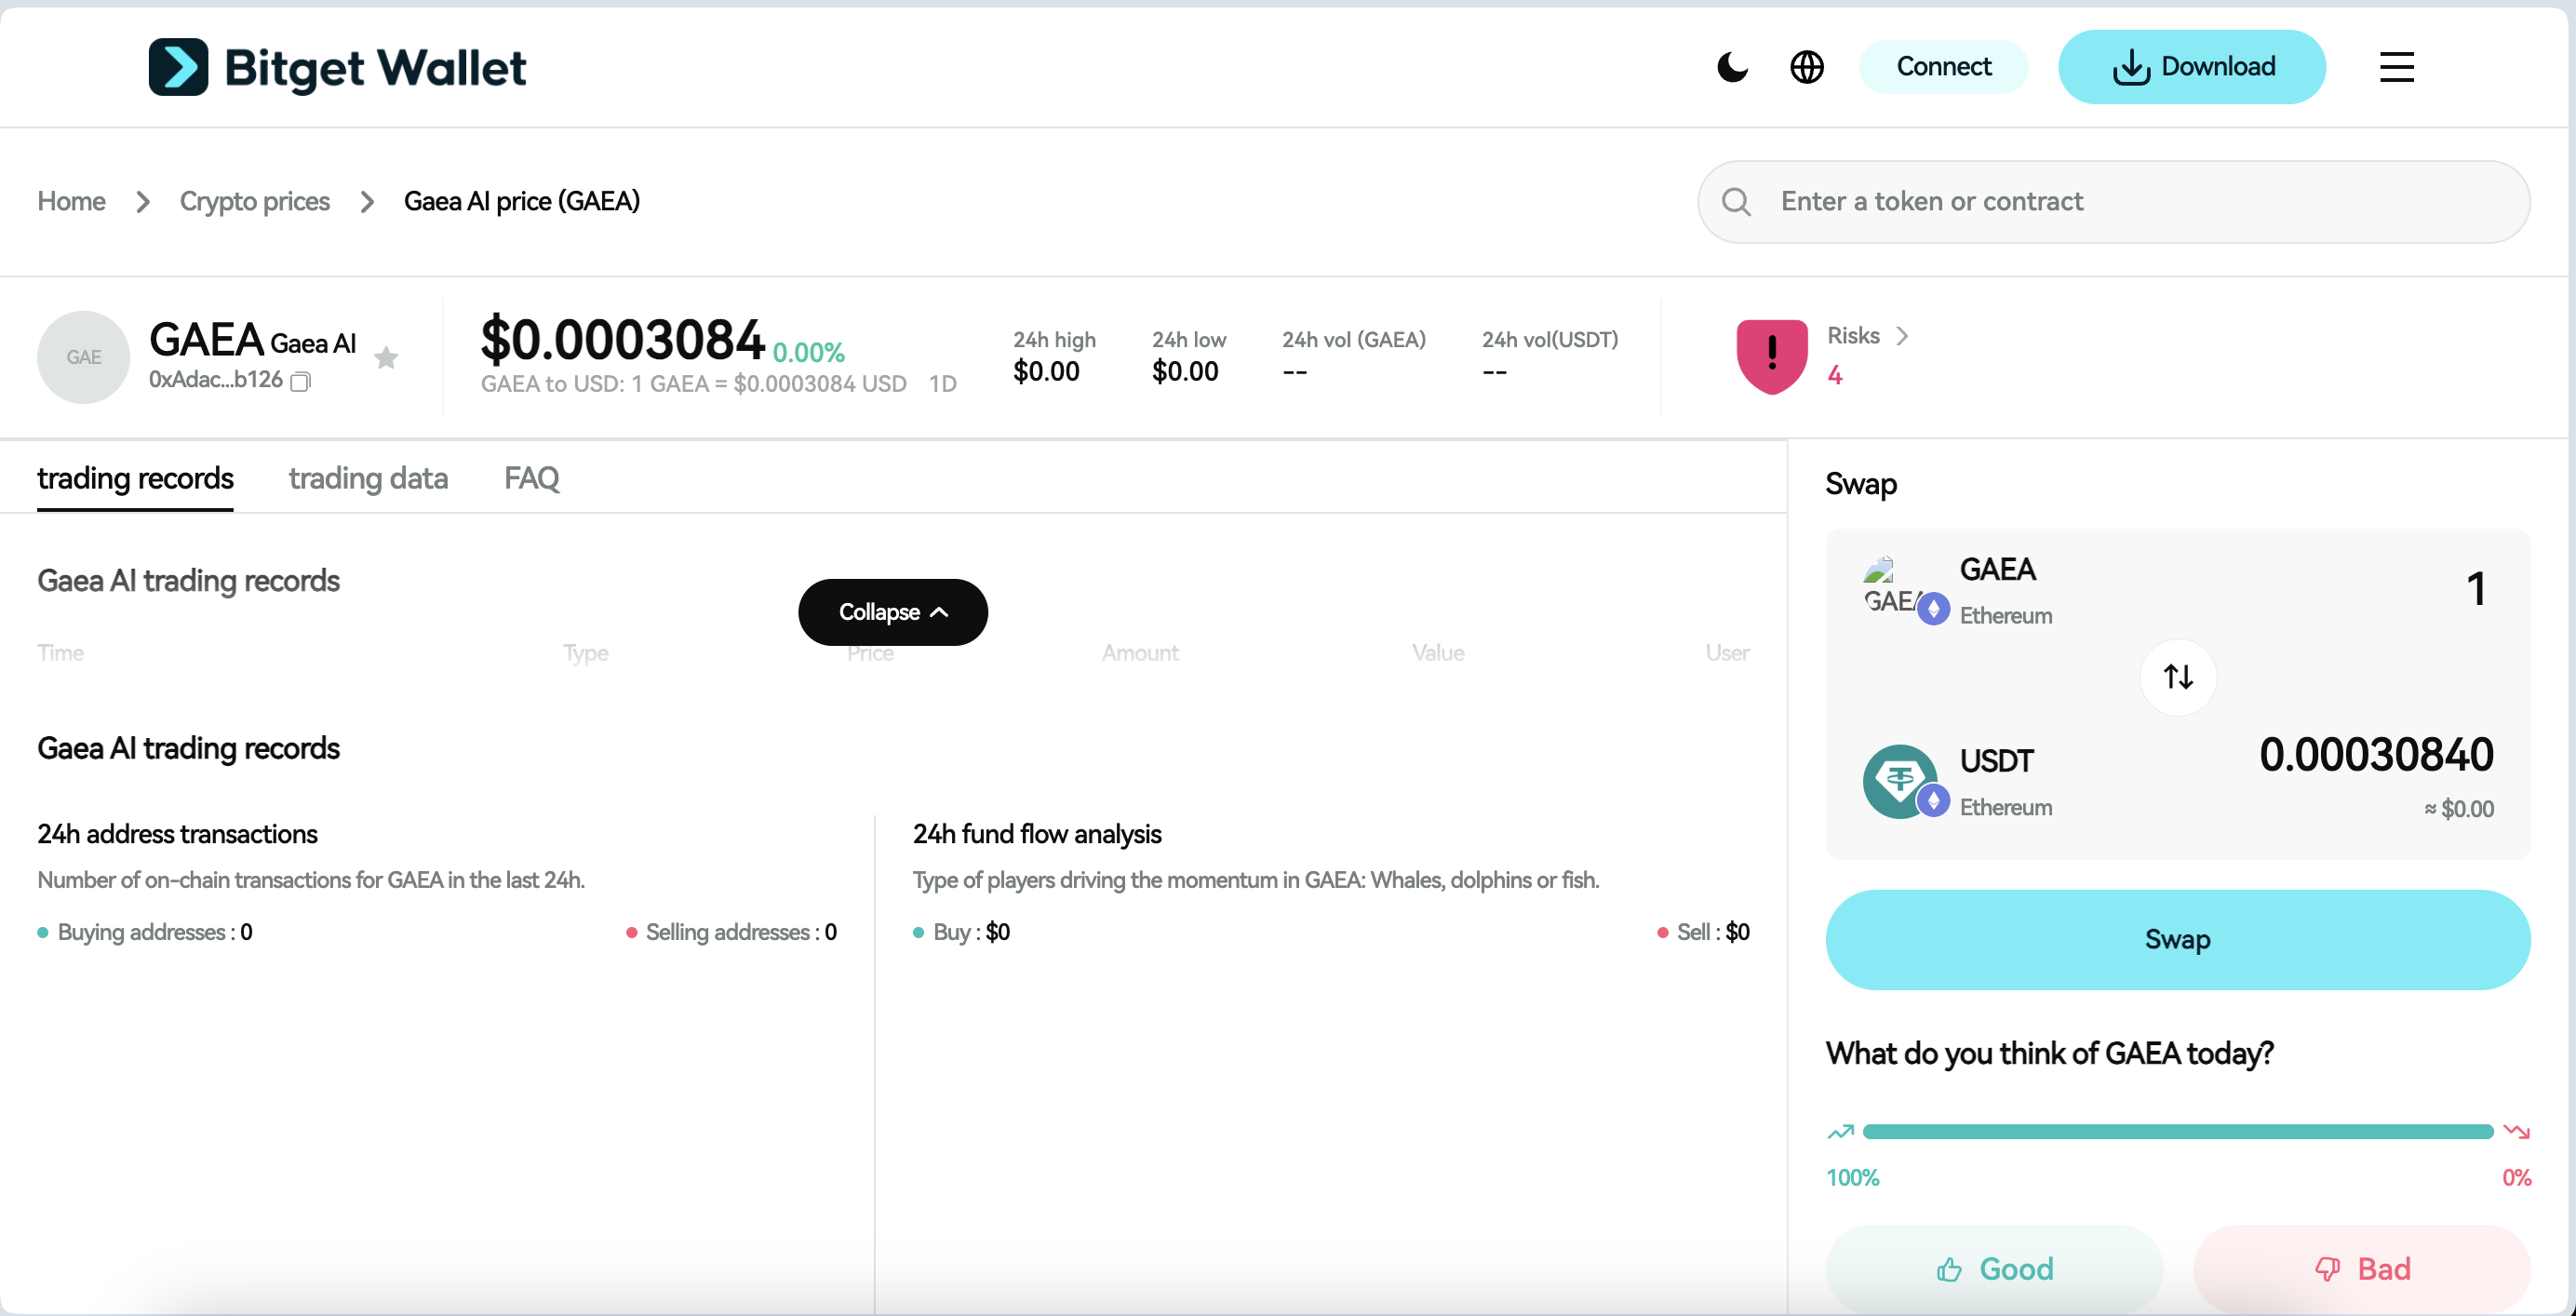2576x1316 pixels.
Task: Mark GAEA sentiment as Bad
Action: tap(2363, 1268)
